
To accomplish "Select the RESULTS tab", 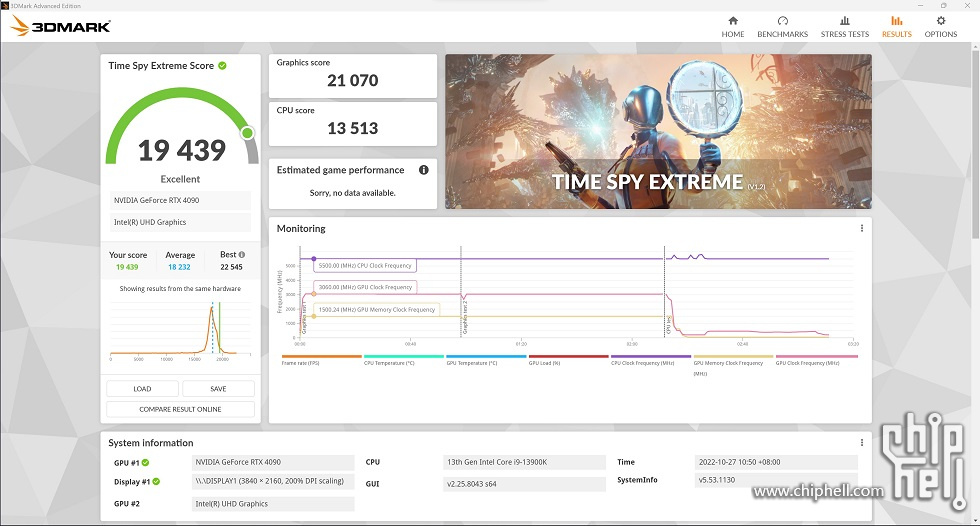I will click(x=896, y=27).
